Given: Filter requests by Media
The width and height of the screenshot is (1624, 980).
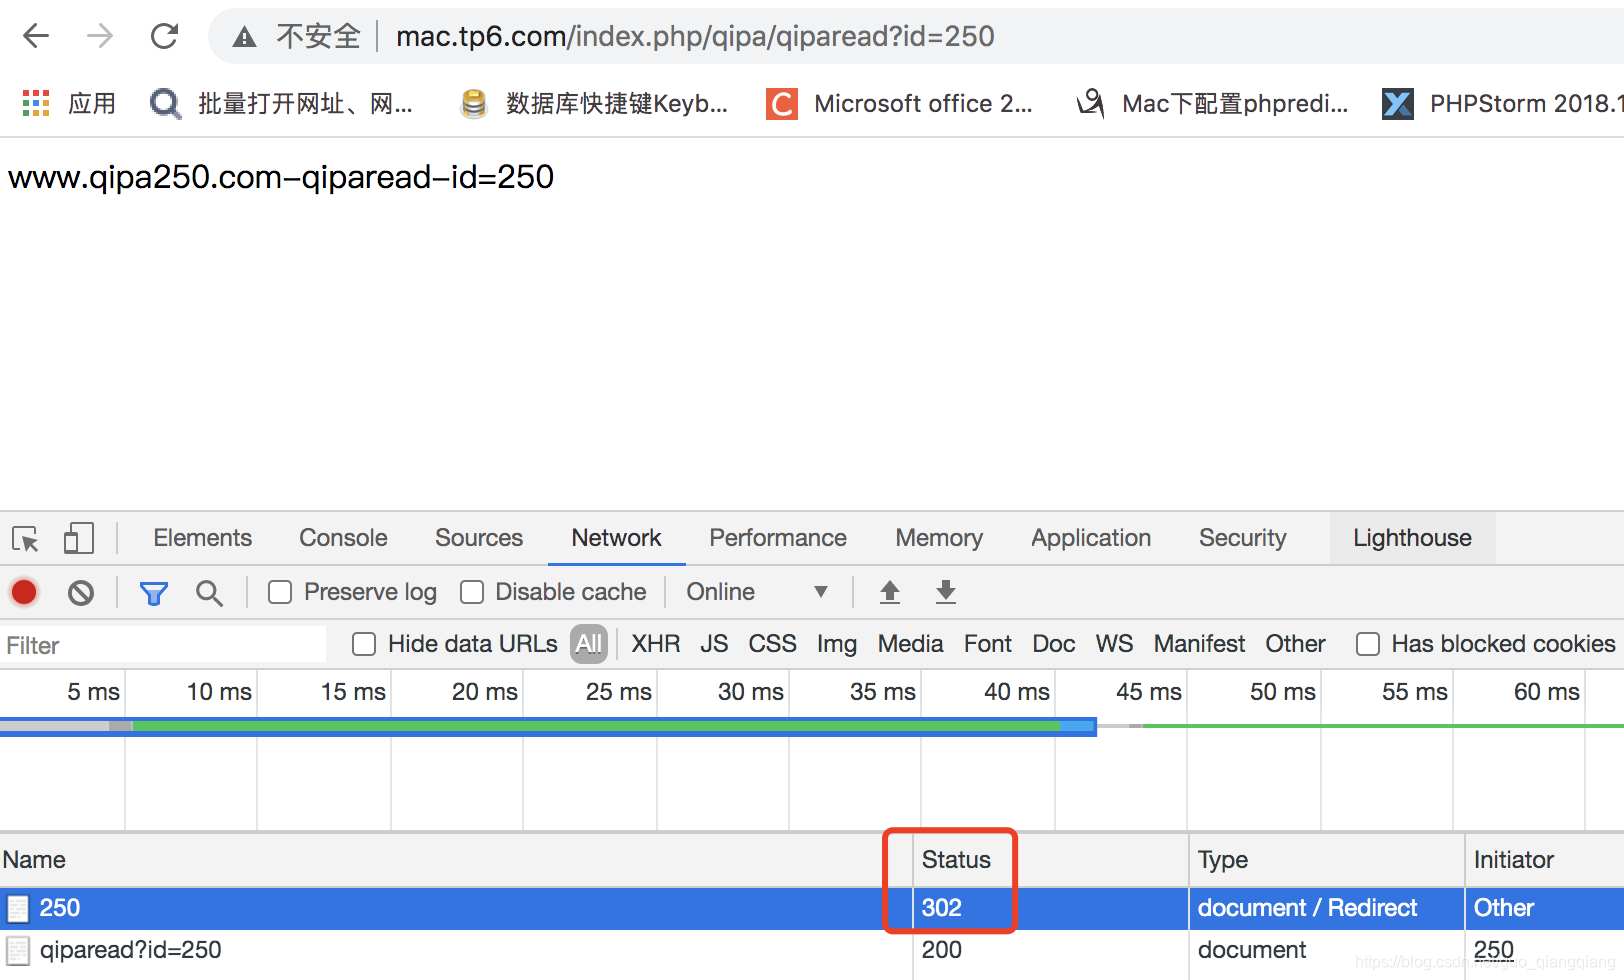Looking at the screenshot, I should 910,644.
